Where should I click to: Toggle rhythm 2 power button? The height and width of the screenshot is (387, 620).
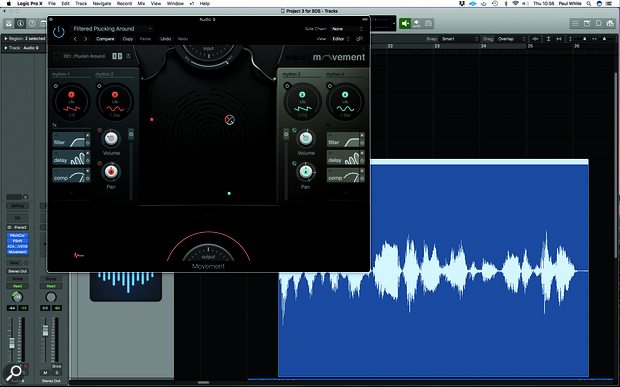point(99,86)
